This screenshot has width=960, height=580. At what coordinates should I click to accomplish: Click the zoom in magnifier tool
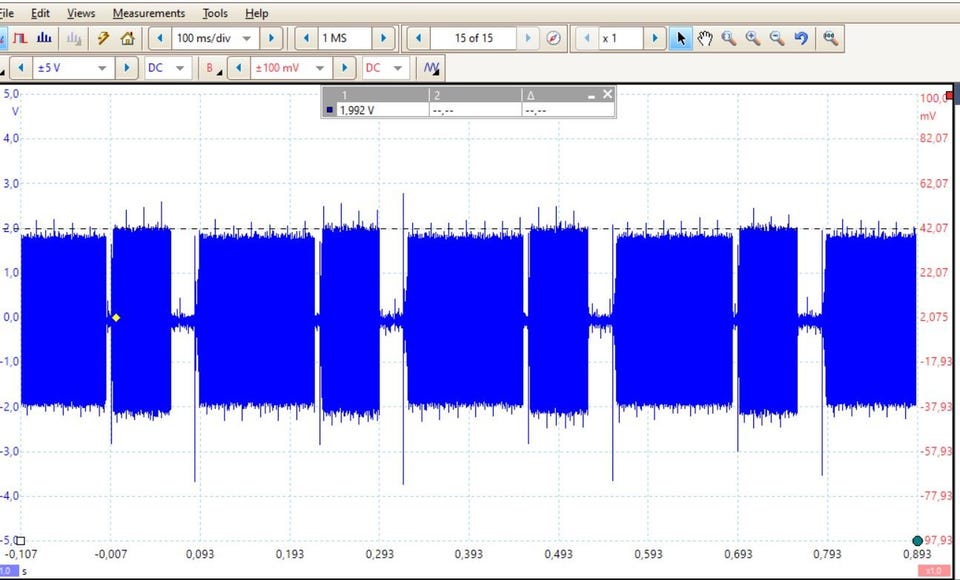[x=753, y=38]
